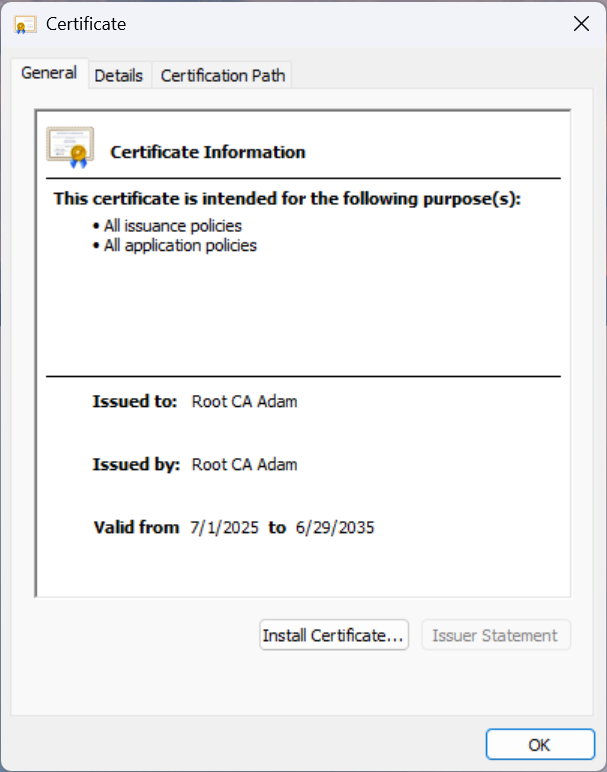Screen dimensions: 607x772
Task: Close the Certificate dialog
Action: coord(581,24)
